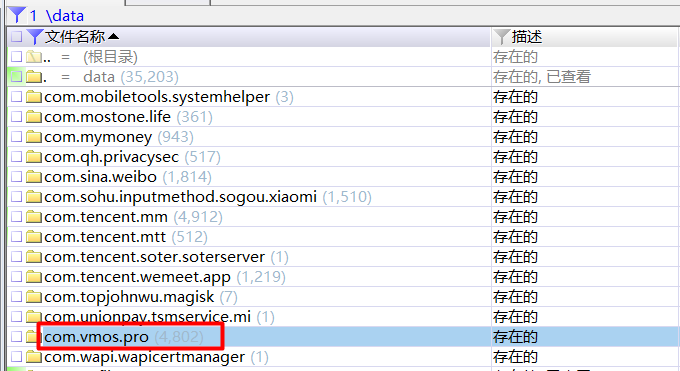The width and height of the screenshot is (680, 371).
Task: Check the box for com.sohu.inputmethod.sogou.xiaomi
Action: pyautogui.click(x=16, y=197)
